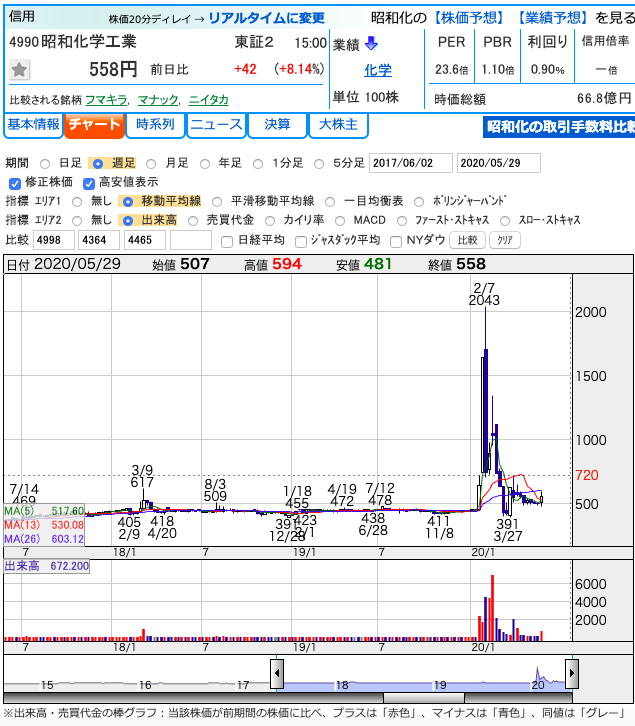Click the MA(26) 603.12 legend
The image size is (635, 726).
[44, 539]
